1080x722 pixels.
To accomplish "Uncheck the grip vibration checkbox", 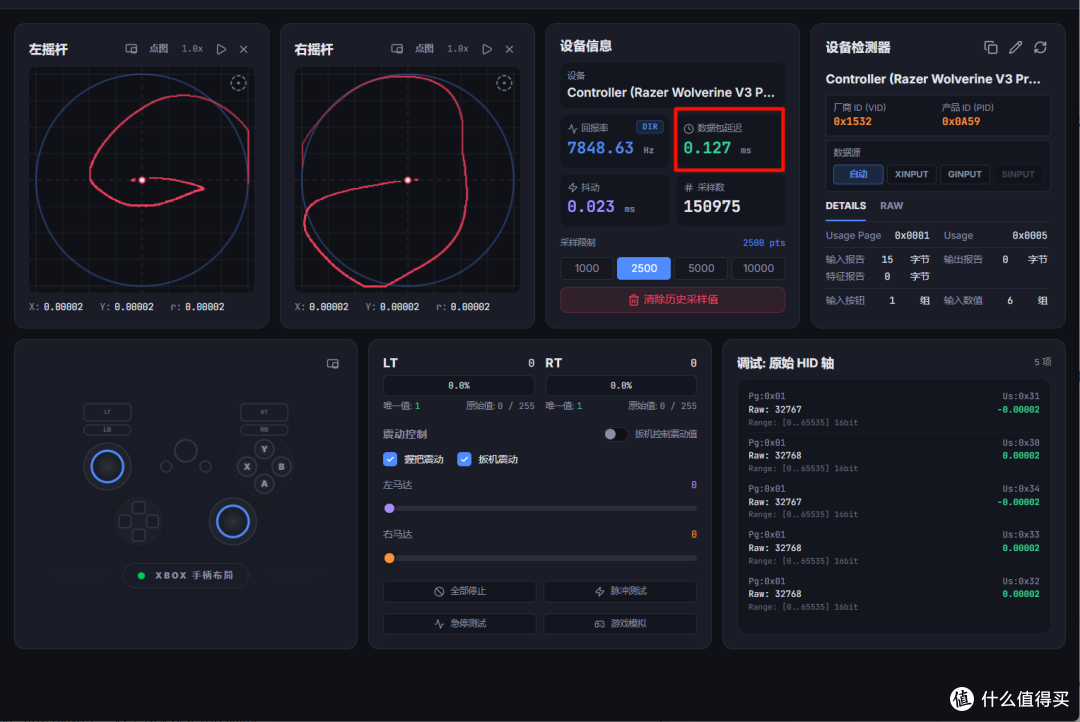I will [x=390, y=460].
